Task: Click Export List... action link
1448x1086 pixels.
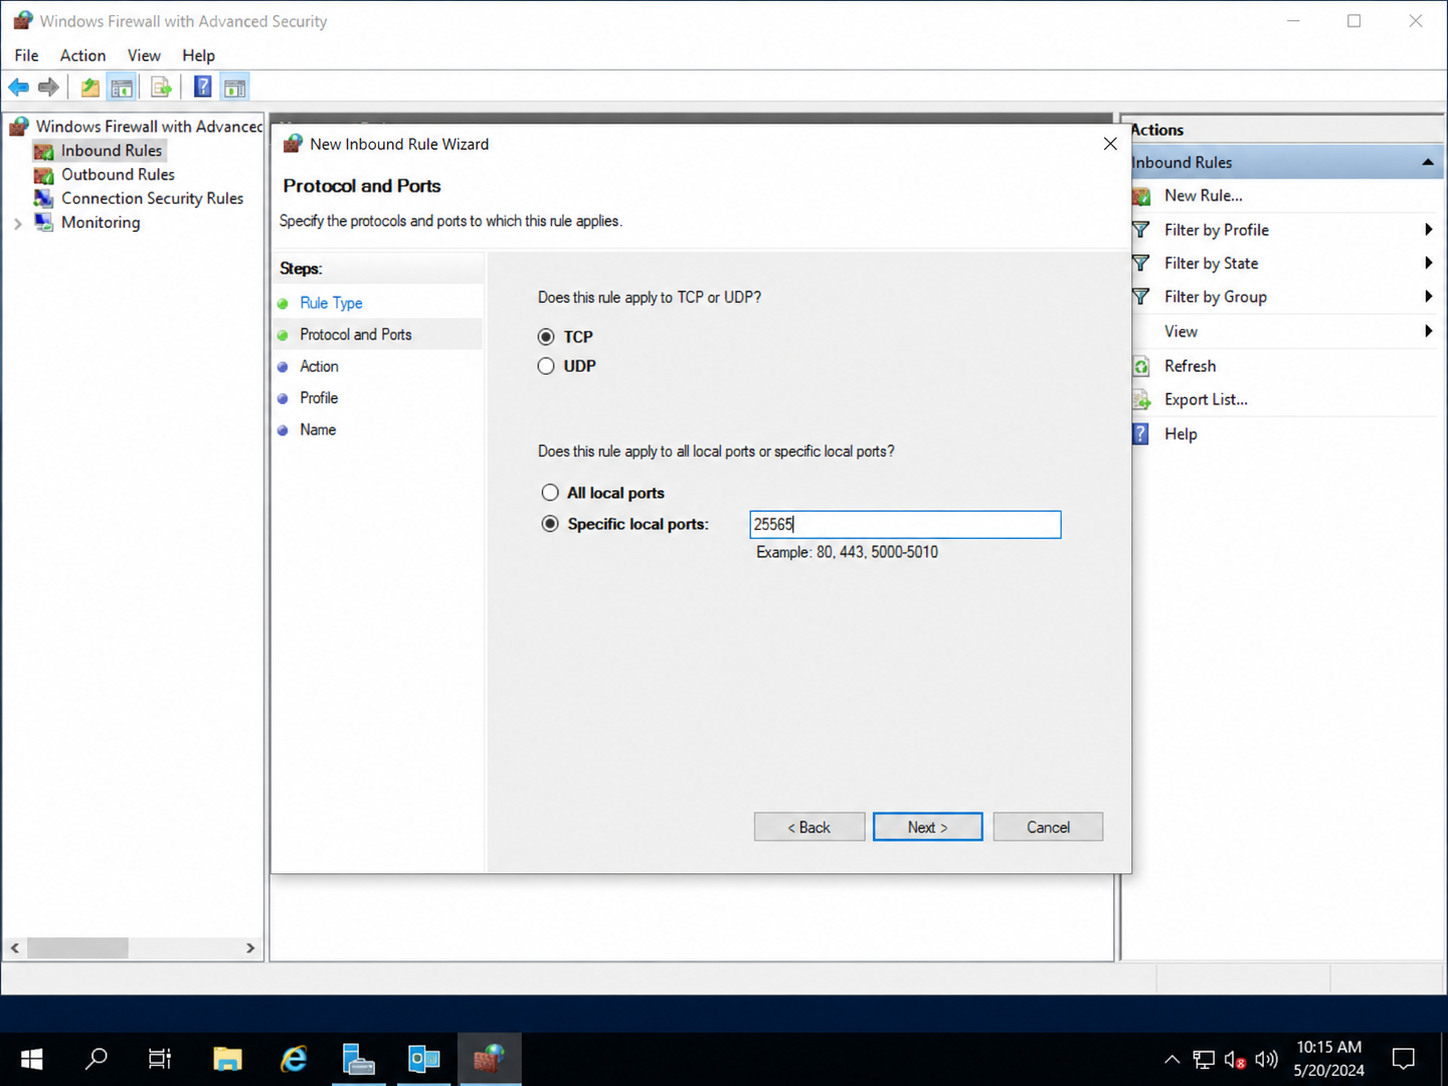Action: (x=1206, y=400)
